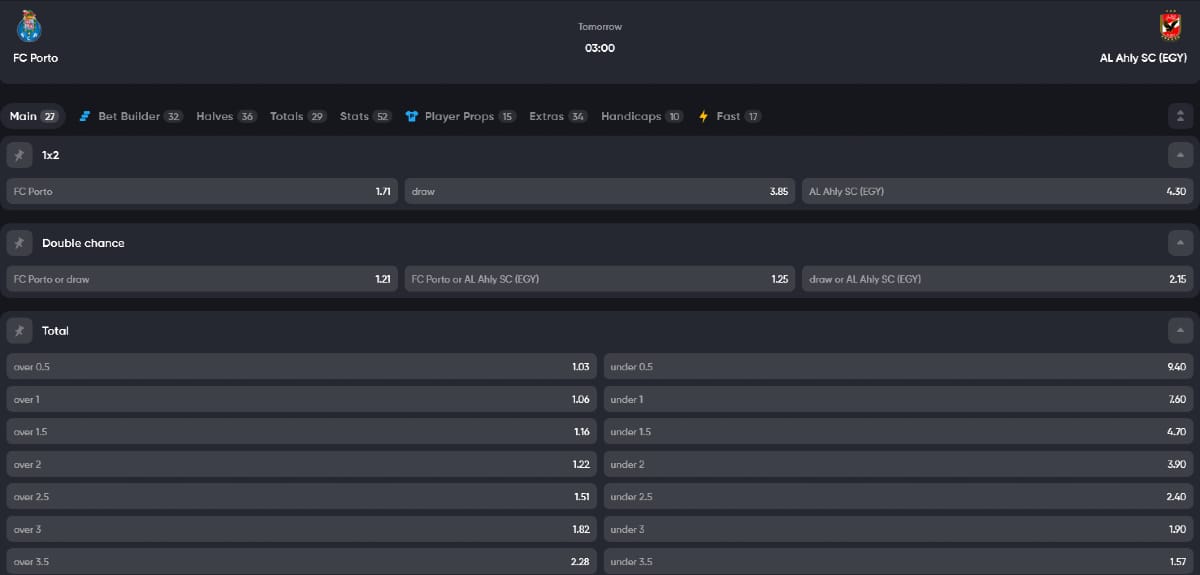Click the AL Ahly SC (EGY) team name

click(x=1143, y=58)
